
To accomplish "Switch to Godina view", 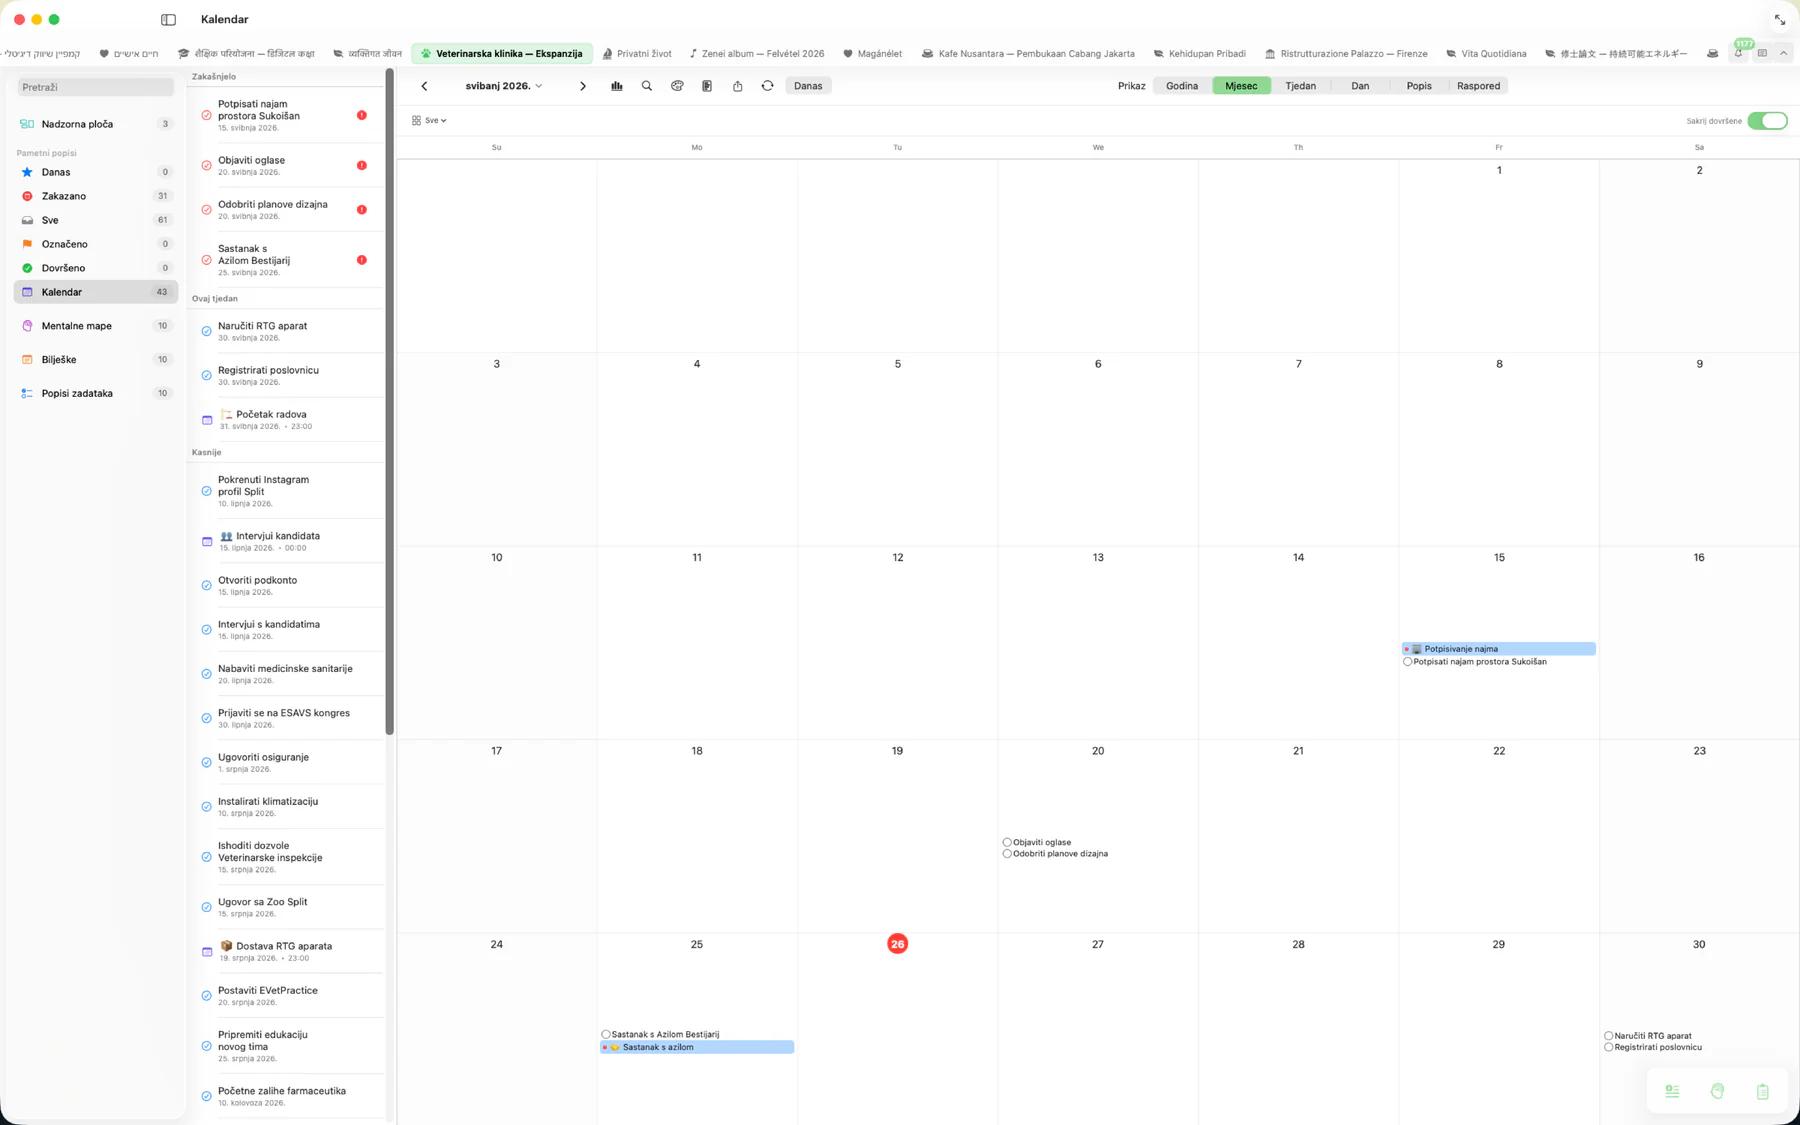I will click(x=1182, y=86).
